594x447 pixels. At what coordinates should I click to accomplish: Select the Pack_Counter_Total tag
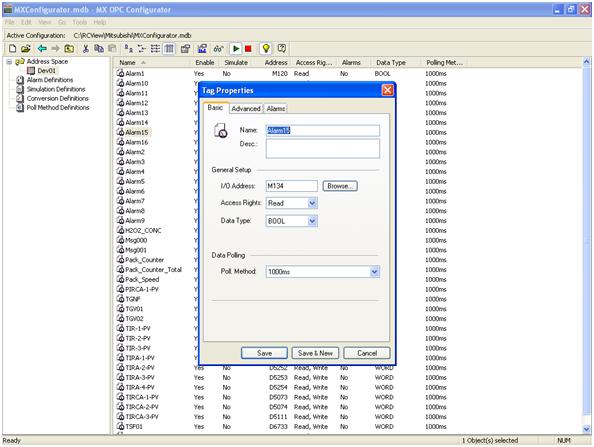tap(153, 270)
